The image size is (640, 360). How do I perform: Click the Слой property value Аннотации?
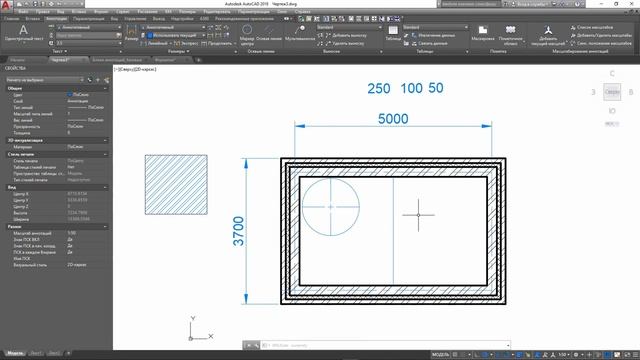coord(78,101)
